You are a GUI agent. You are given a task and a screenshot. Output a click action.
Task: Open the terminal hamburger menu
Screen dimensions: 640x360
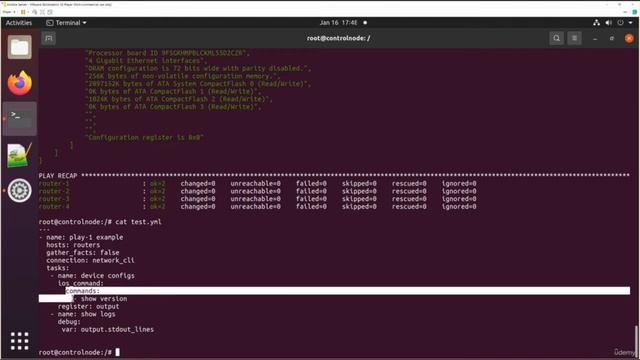[574, 38]
